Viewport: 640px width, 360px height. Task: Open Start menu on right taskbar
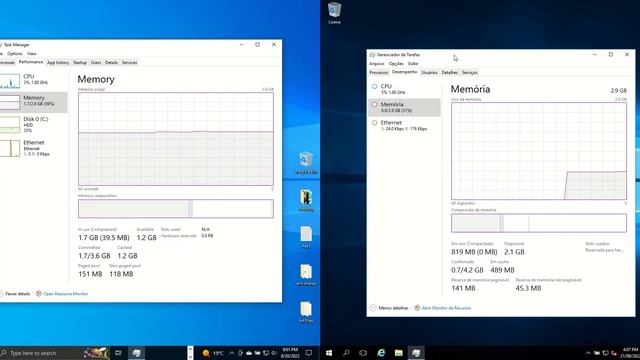(329, 353)
